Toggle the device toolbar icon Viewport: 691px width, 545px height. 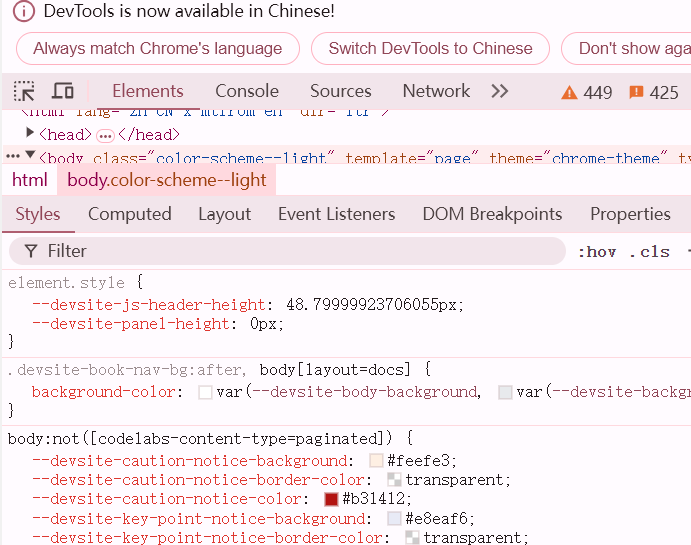point(63,92)
